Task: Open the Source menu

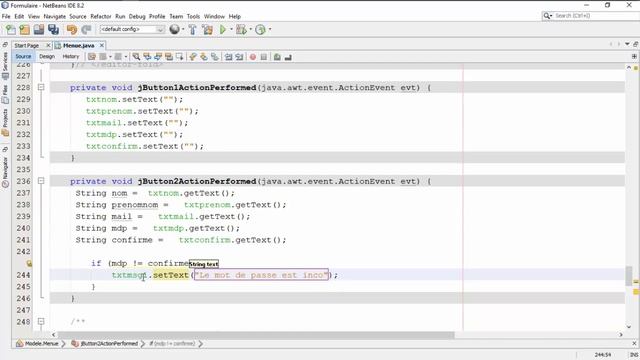Action: tap(78, 16)
